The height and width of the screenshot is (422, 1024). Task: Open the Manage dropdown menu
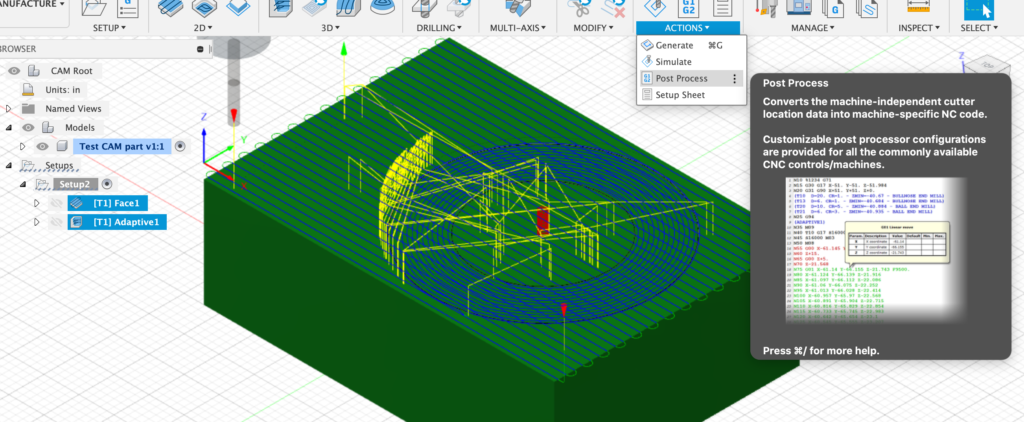817,28
